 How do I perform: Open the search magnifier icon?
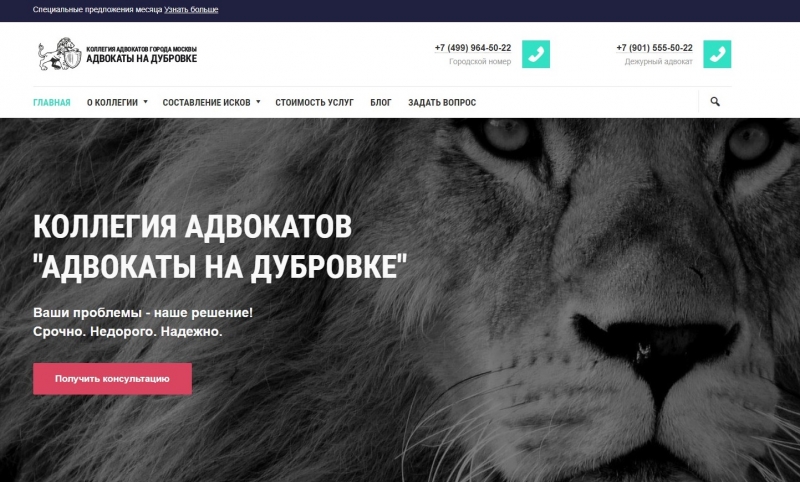click(x=715, y=102)
